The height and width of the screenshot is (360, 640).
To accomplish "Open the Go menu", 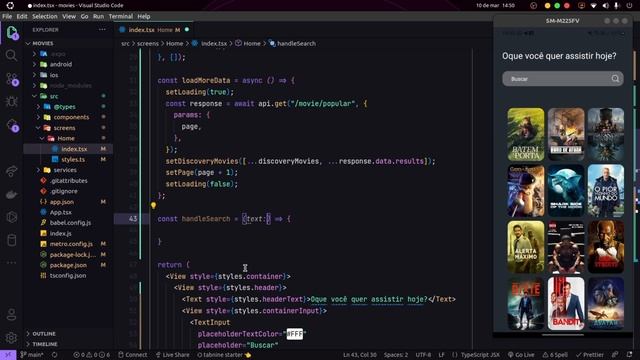I will (x=84, y=16).
